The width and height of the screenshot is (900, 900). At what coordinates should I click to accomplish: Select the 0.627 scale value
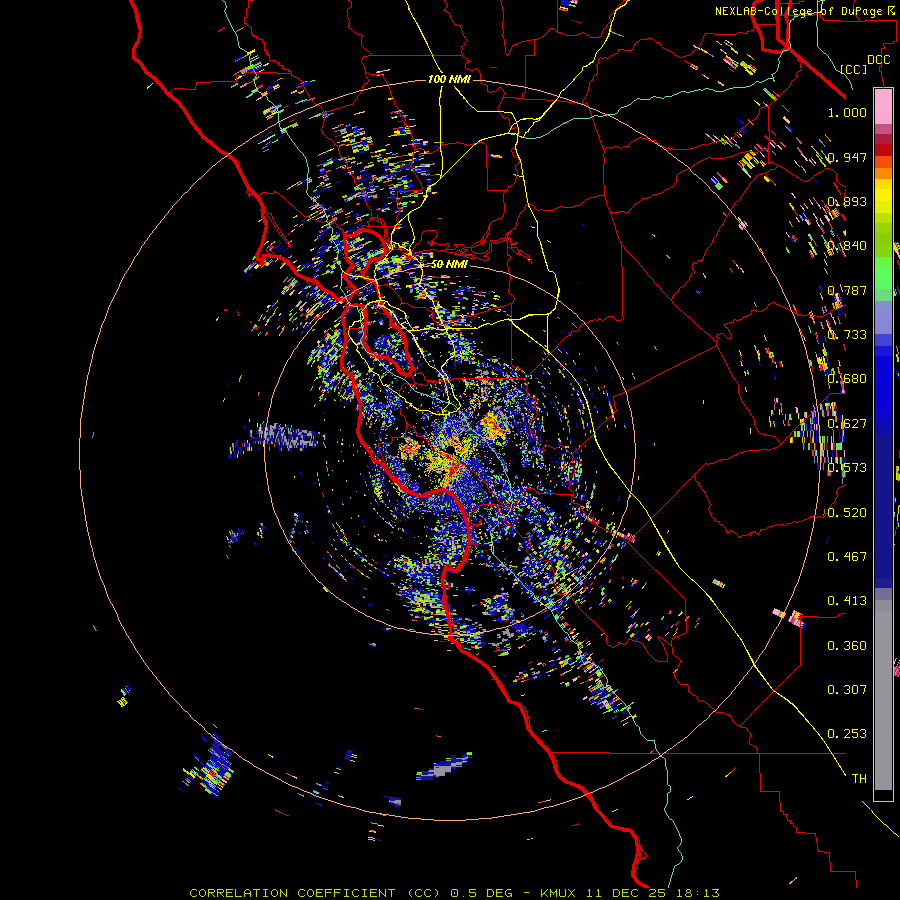(x=847, y=424)
